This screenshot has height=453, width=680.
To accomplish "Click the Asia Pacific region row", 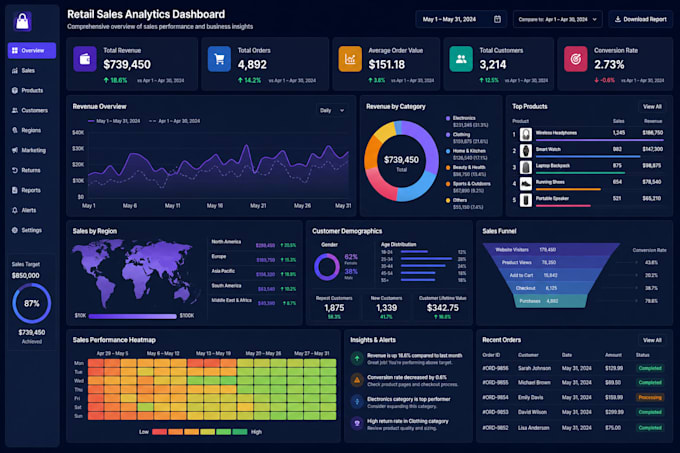I will (x=254, y=273).
